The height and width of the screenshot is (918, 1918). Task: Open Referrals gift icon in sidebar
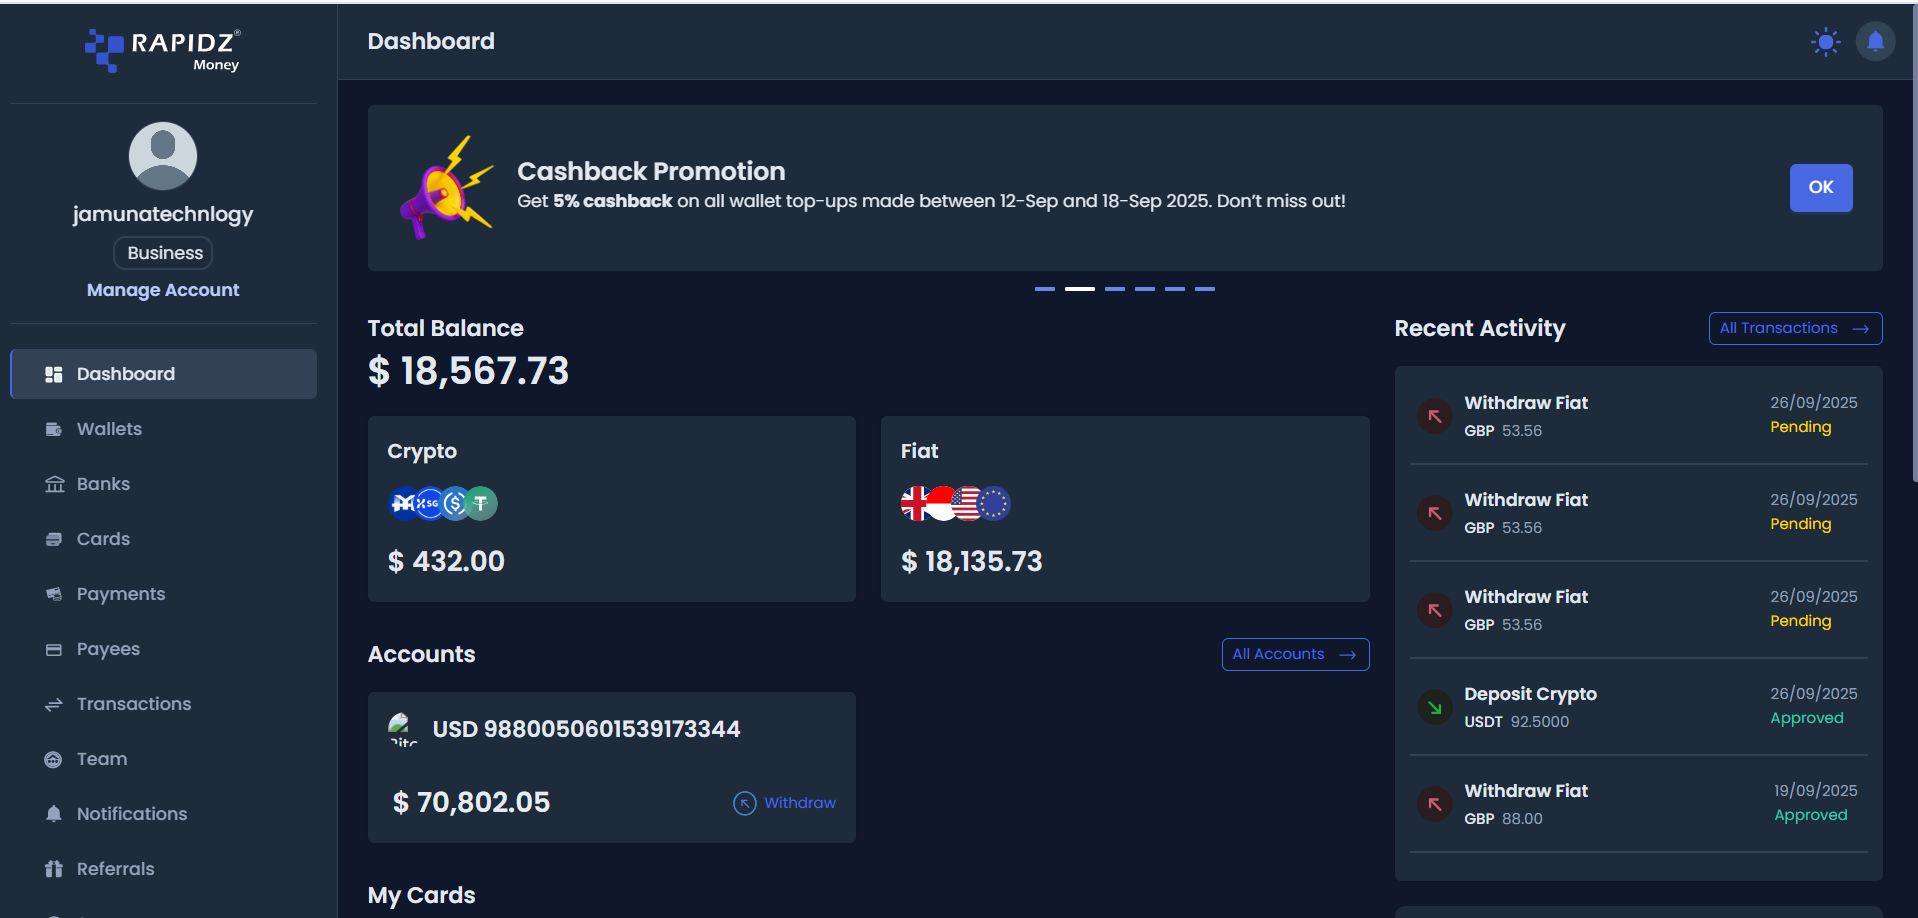[x=54, y=869]
